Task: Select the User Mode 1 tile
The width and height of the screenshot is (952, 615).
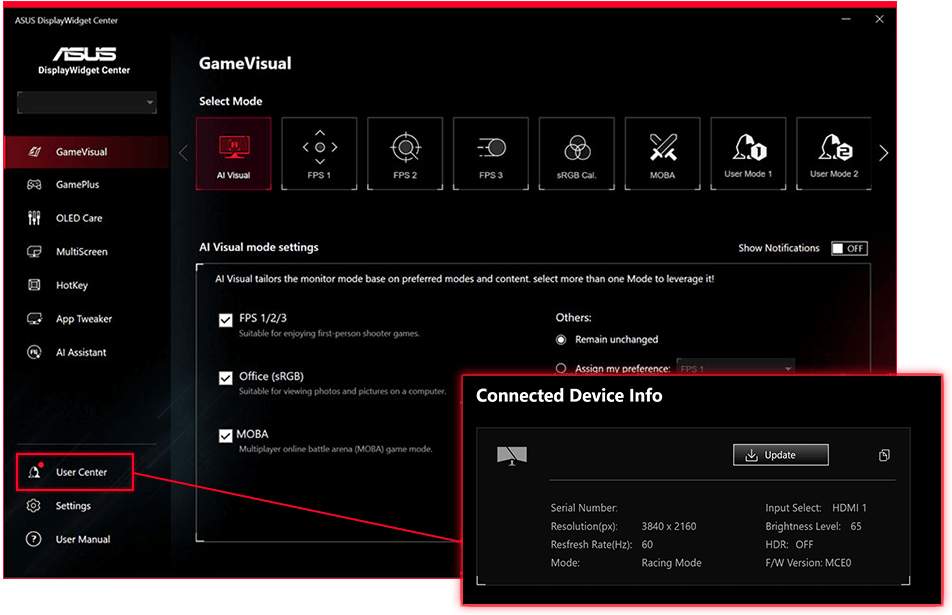Action: (x=748, y=154)
